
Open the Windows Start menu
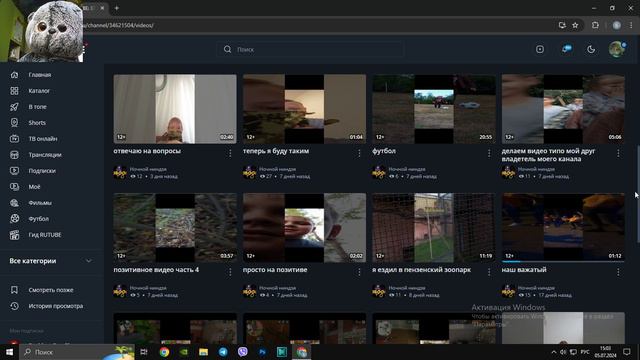[9, 352]
